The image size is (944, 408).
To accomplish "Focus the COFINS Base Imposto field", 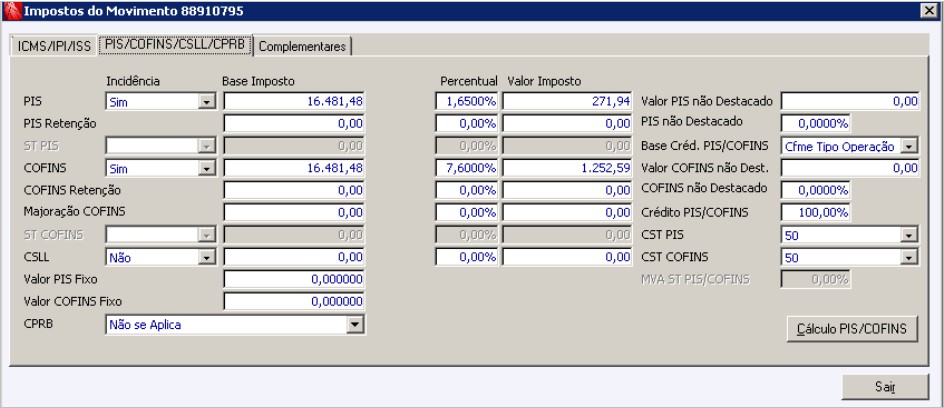I will [x=294, y=168].
